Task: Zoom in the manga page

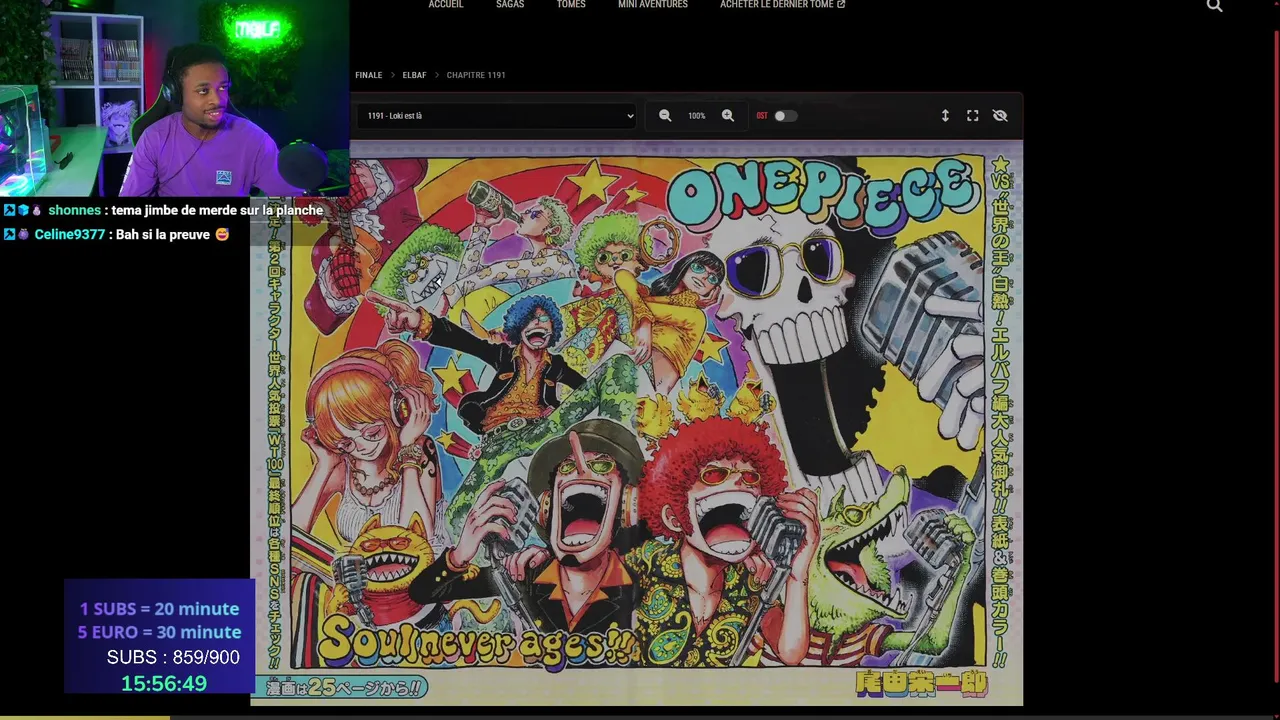Action: 728,116
